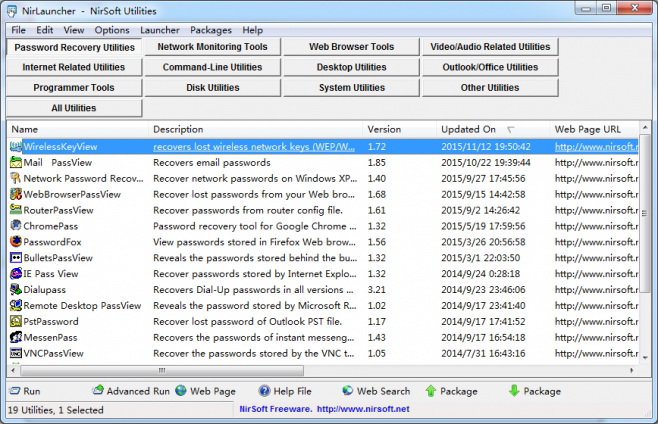Open the nirsoft.net link in status bar
Screen dimensions: 658x424
[363, 409]
